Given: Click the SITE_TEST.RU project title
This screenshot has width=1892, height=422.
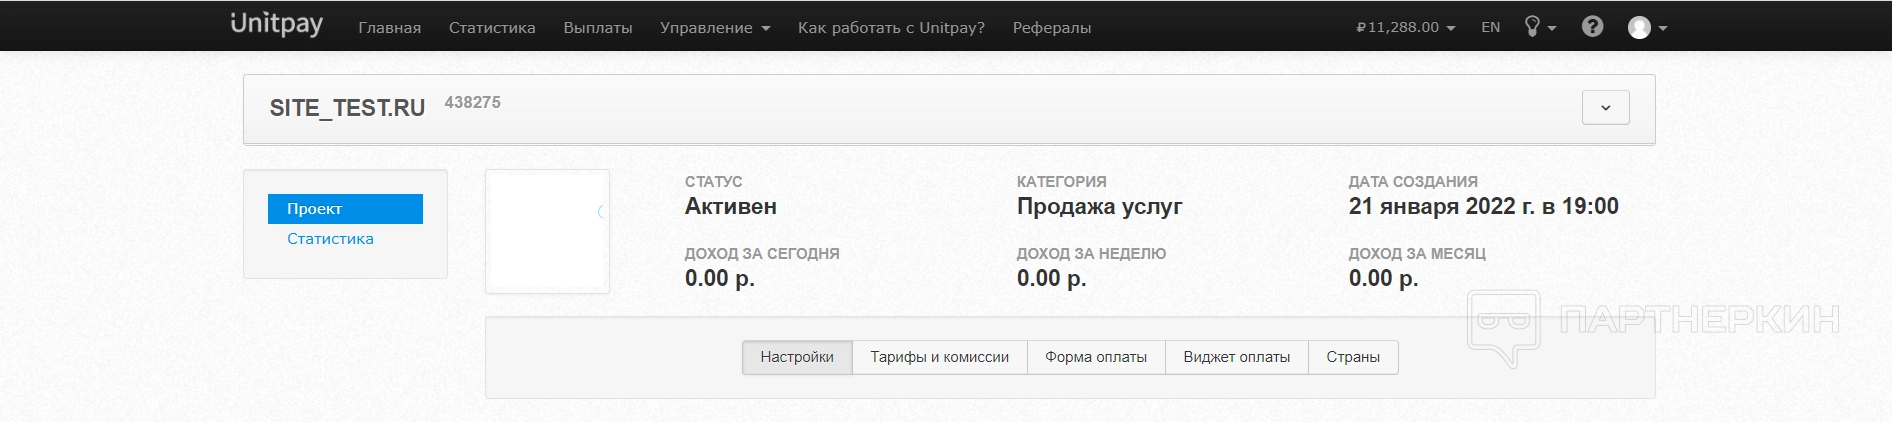Looking at the screenshot, I should 347,108.
